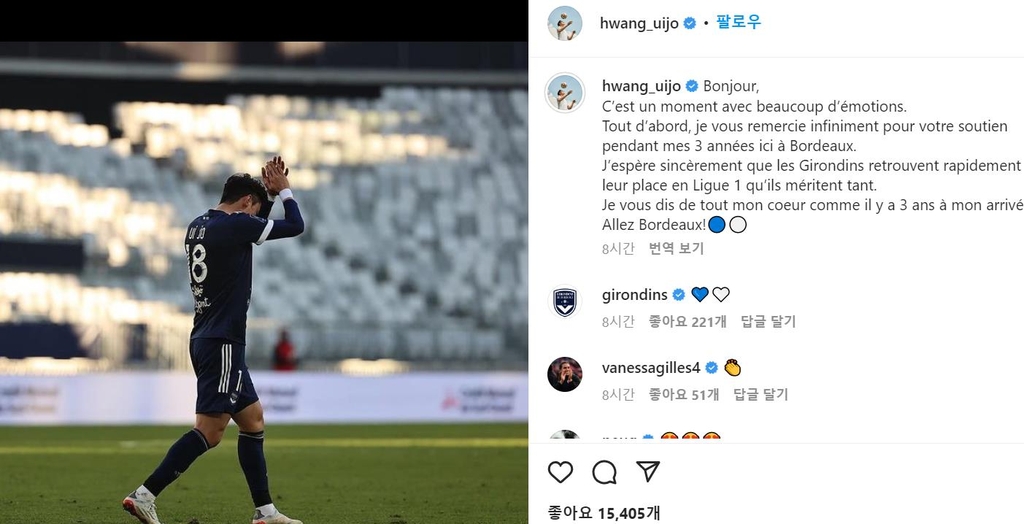This screenshot has width=1024, height=524.
Task: Share the post using the paper plane icon
Action: click(x=648, y=471)
